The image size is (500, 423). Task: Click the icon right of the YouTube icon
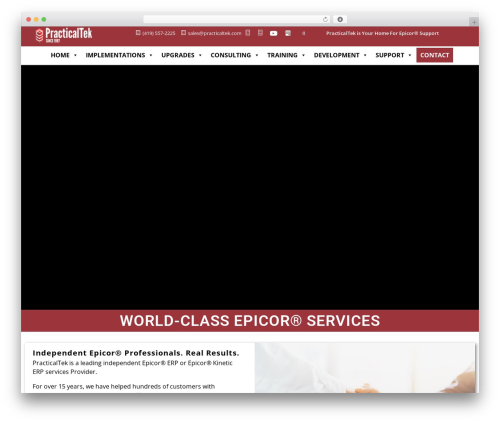coord(288,33)
